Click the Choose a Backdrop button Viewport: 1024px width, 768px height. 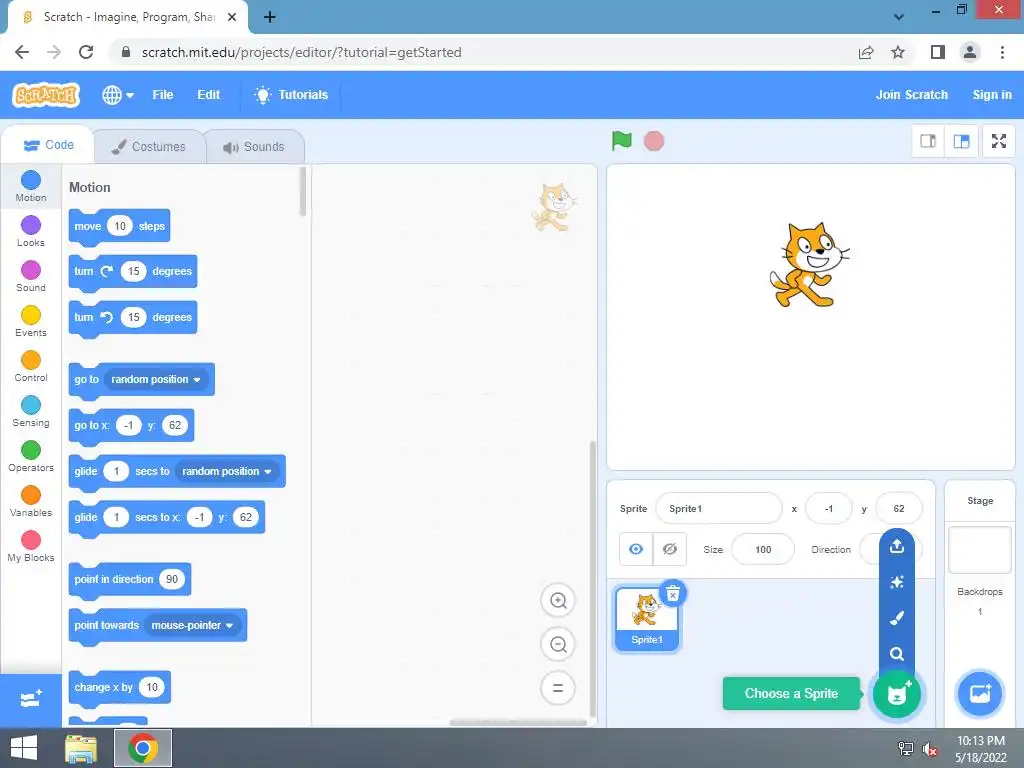(980, 694)
